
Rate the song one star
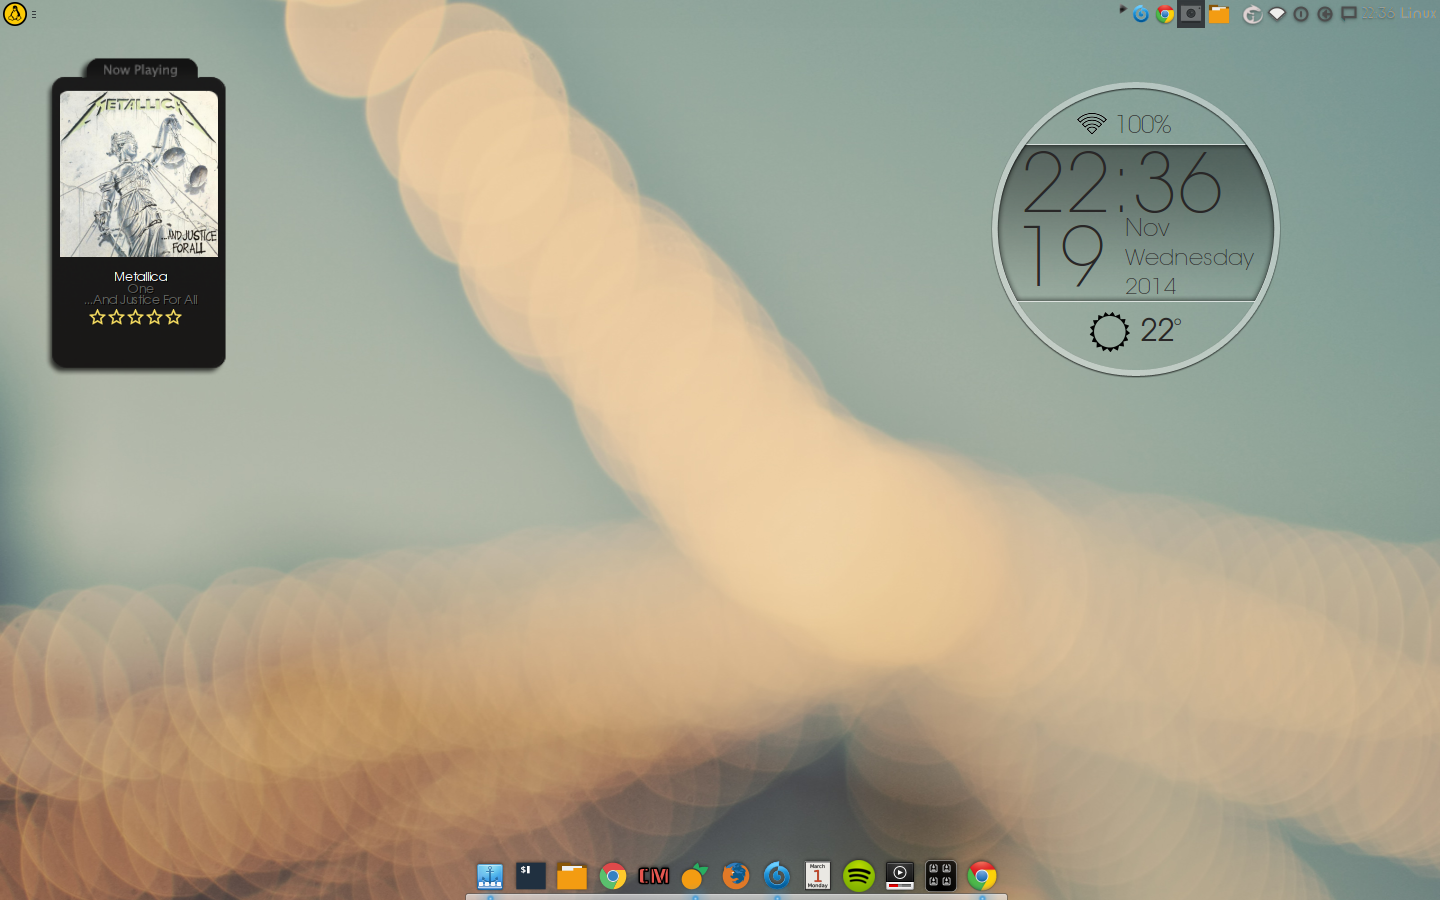[97, 317]
